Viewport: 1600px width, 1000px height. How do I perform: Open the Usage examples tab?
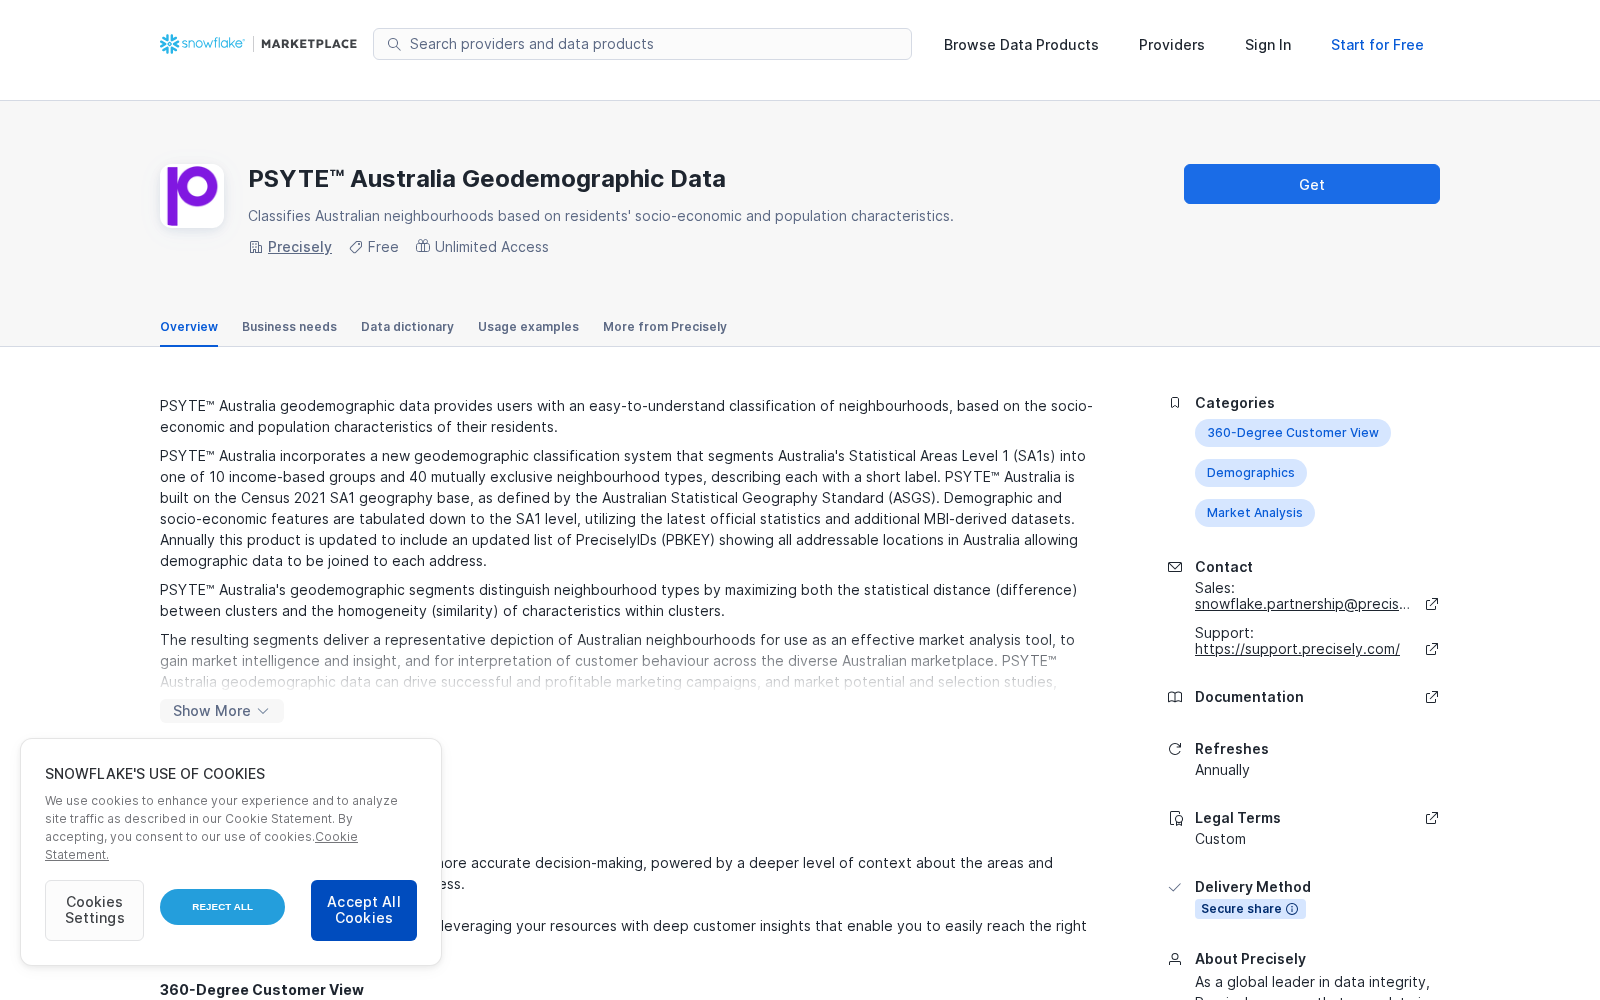tap(528, 327)
